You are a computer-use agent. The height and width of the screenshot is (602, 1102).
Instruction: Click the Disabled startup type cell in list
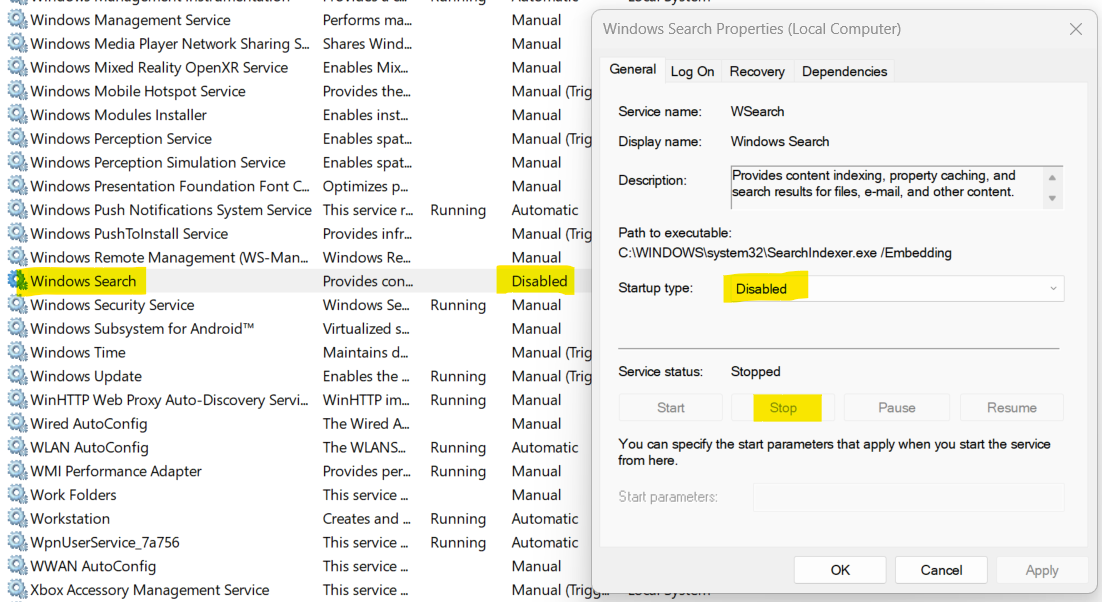pos(539,281)
